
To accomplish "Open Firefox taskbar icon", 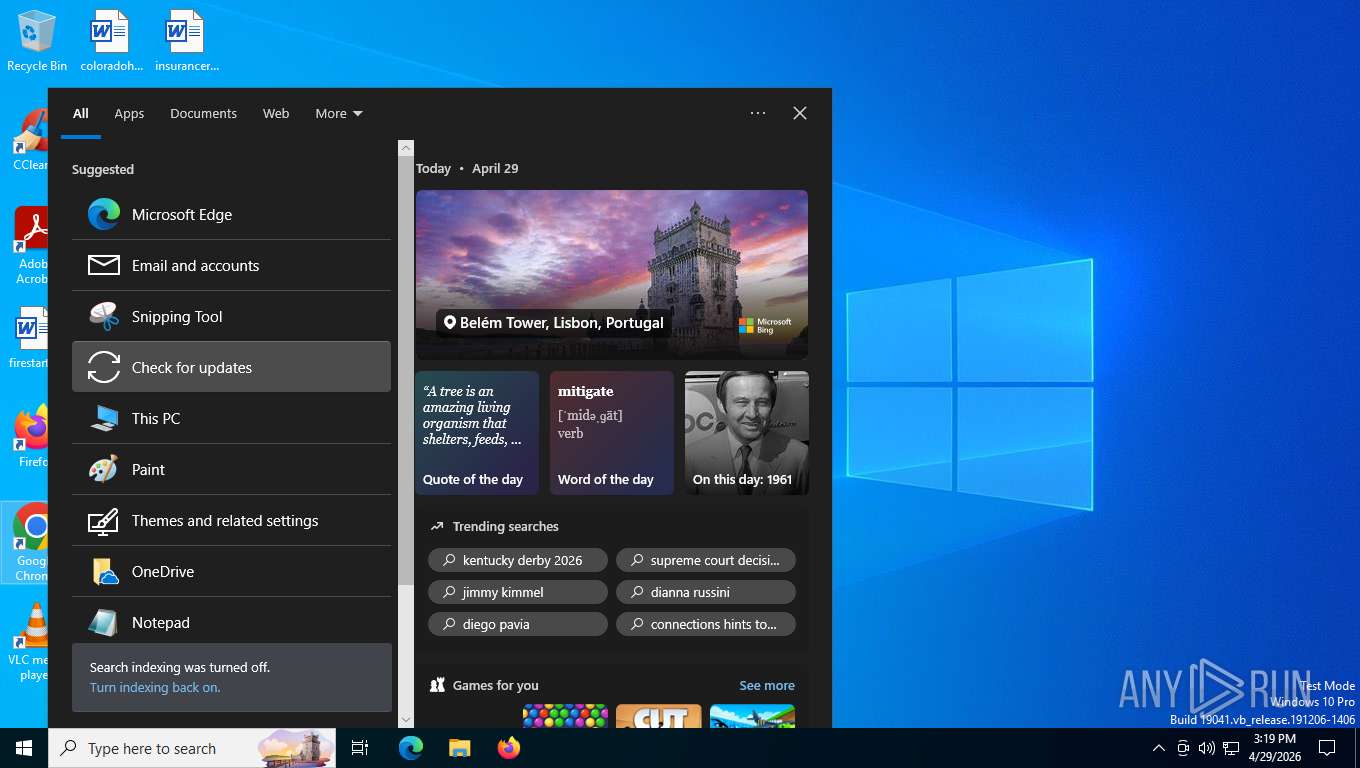I will coord(509,748).
